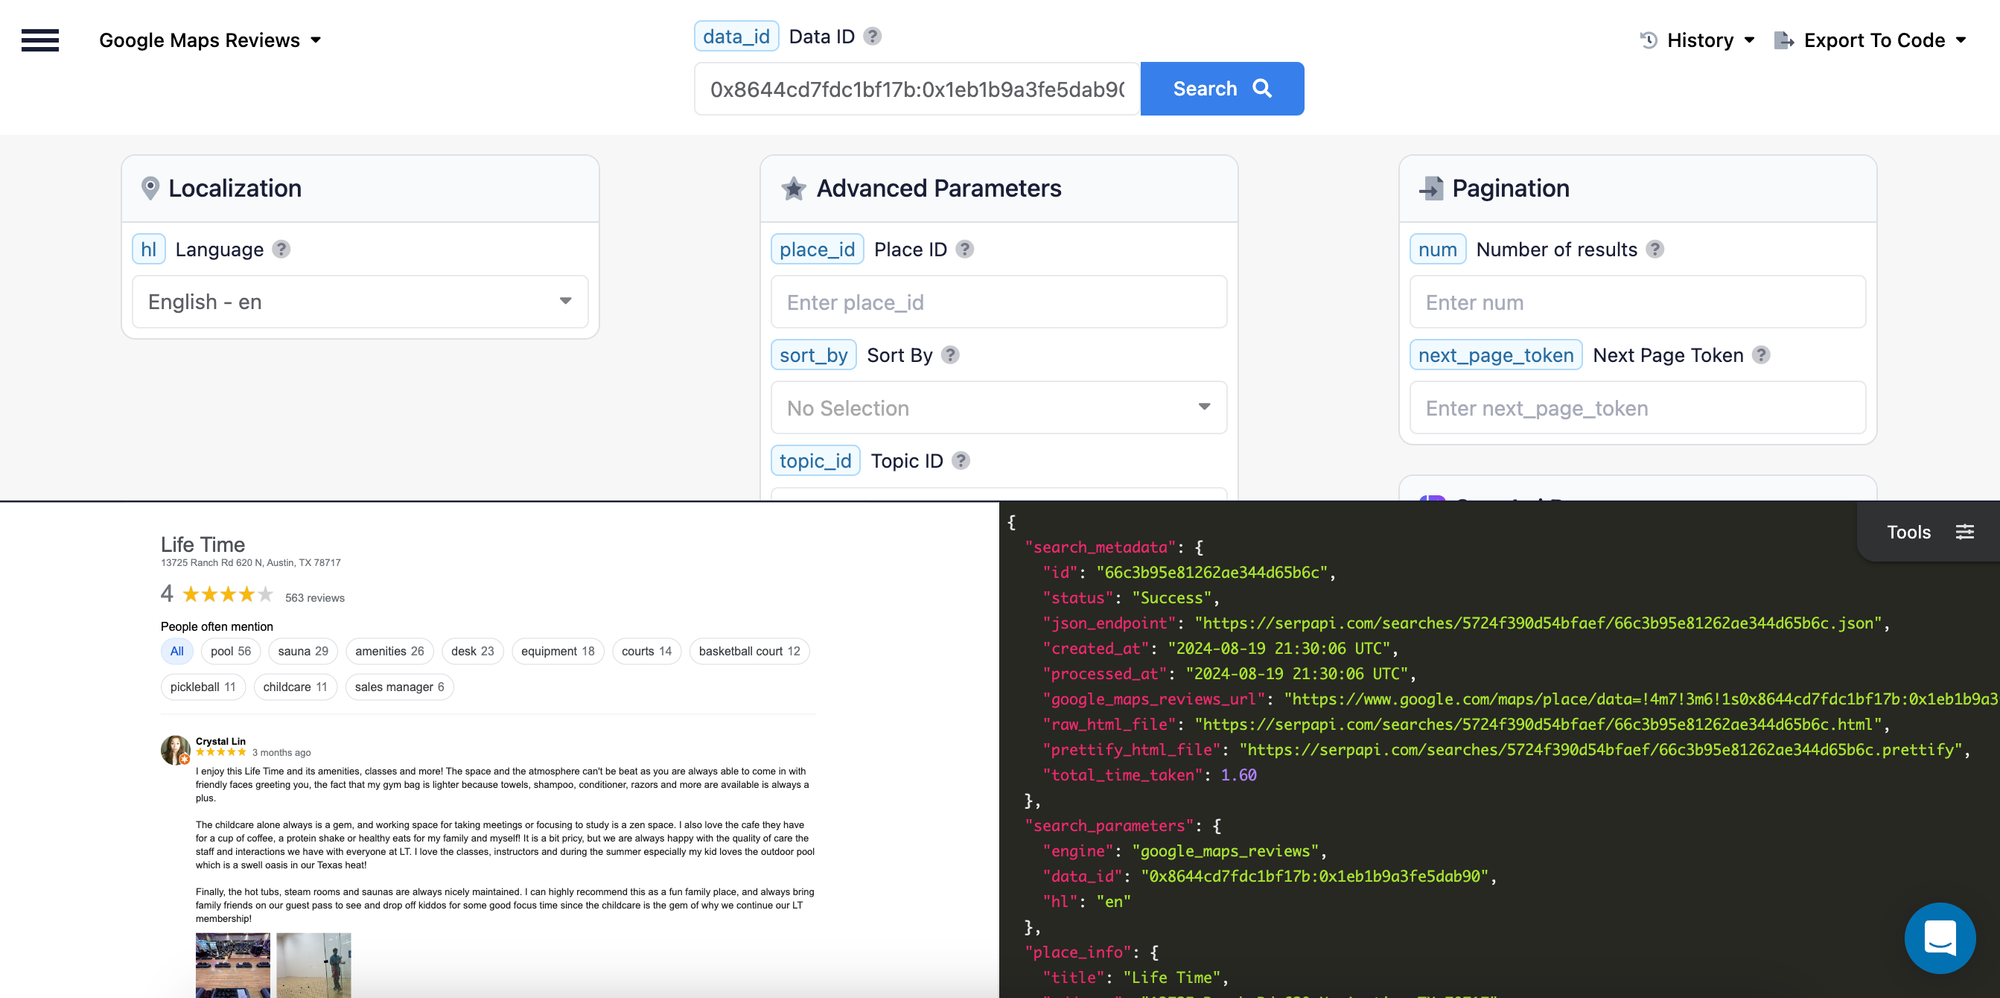Open the pickleball court review photo
Screen dimensions: 2000x998
coord(314,965)
